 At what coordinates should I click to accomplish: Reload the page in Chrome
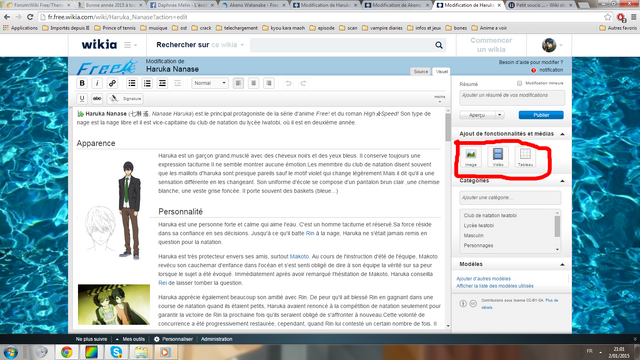[30, 17]
